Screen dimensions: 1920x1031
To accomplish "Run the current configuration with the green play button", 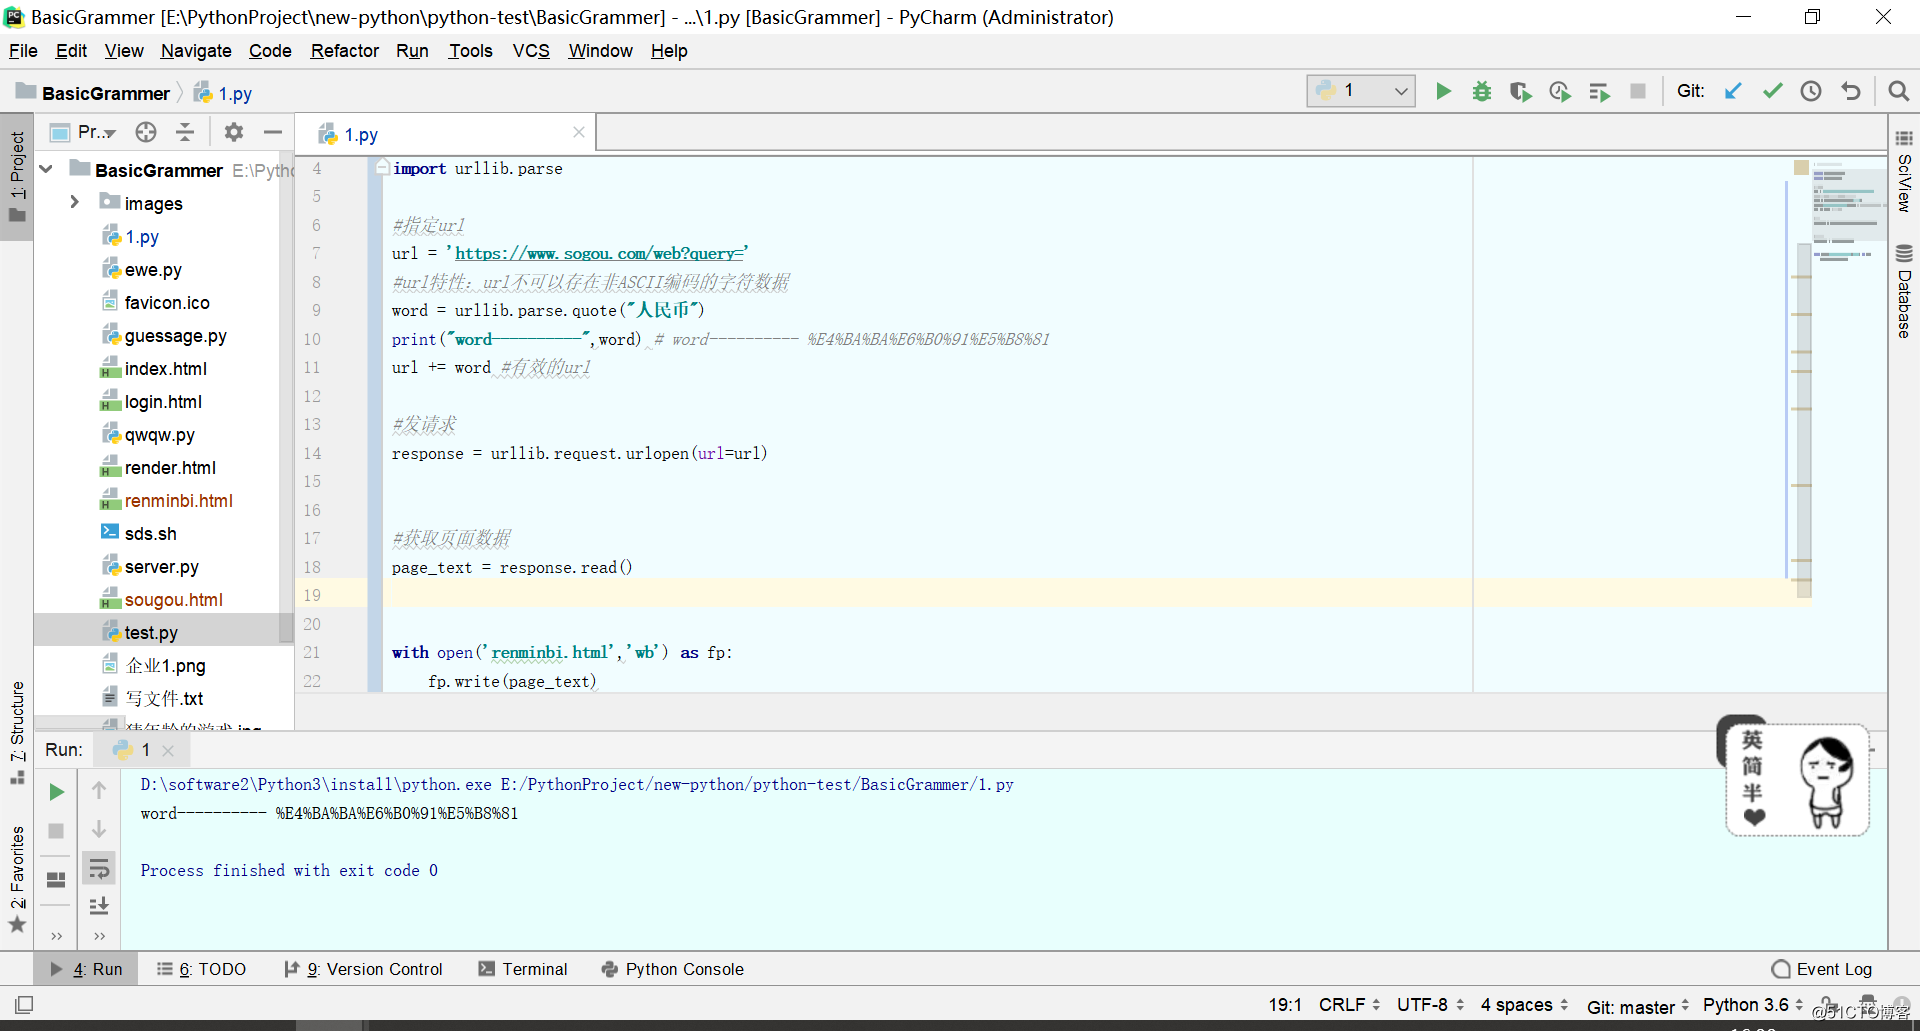I will point(1443,92).
